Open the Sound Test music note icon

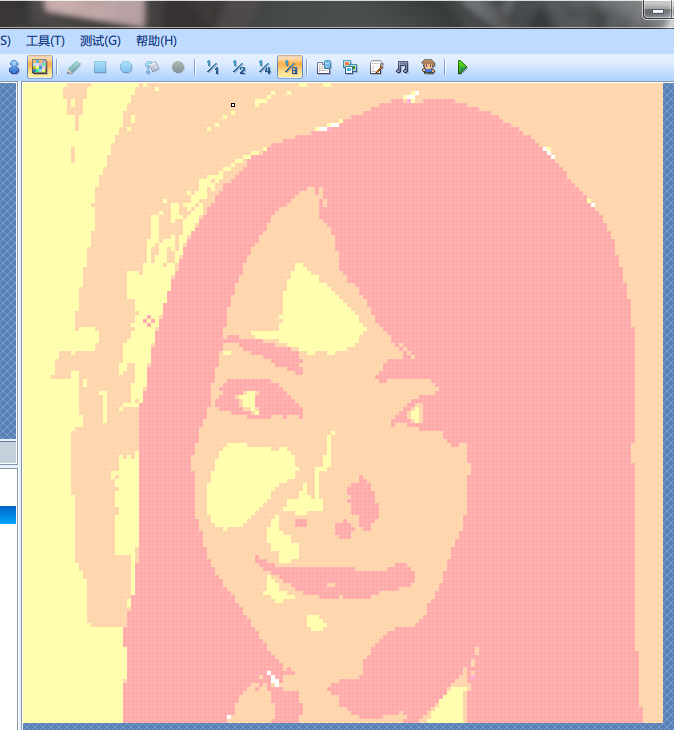coord(402,68)
